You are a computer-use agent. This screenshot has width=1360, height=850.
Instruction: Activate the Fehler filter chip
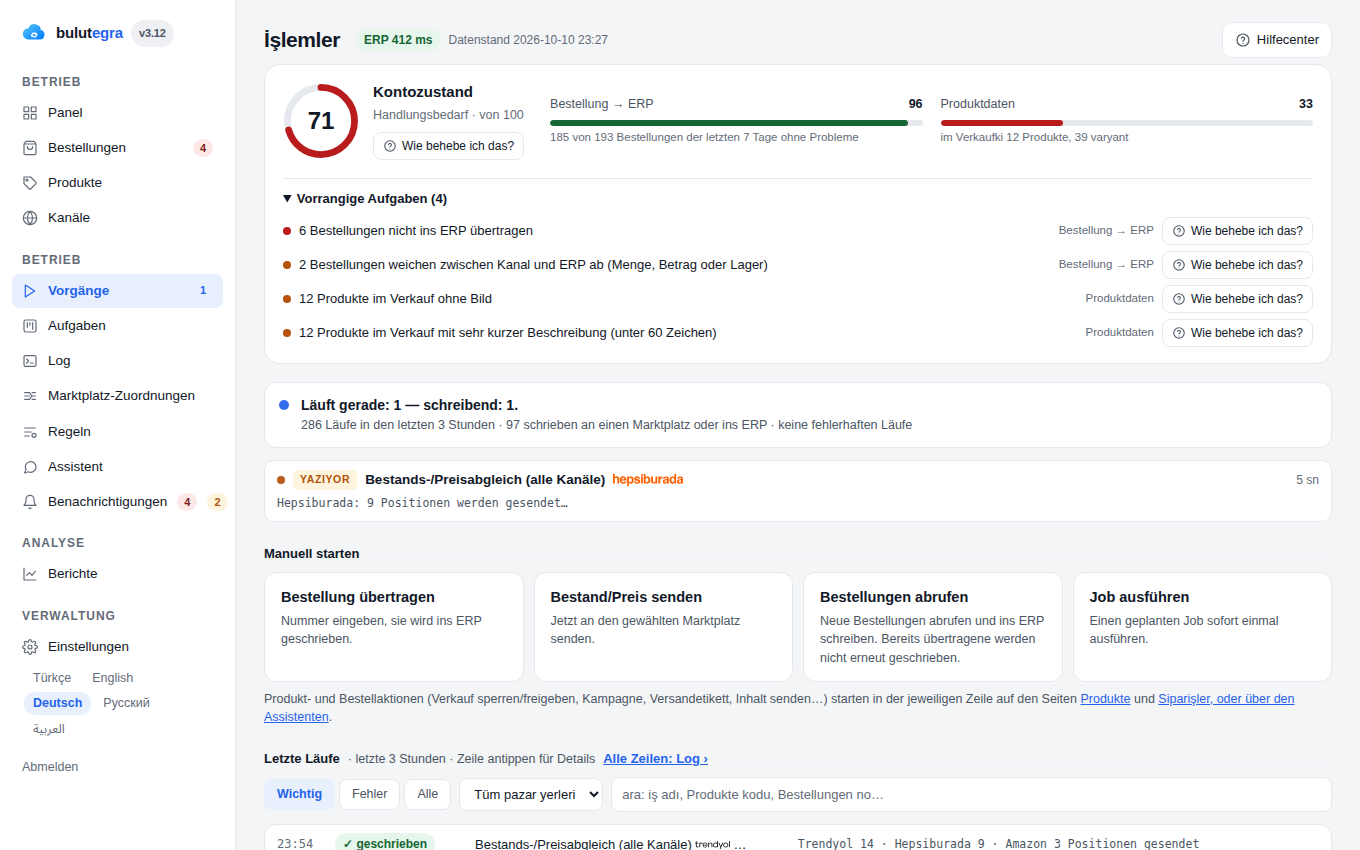point(370,794)
